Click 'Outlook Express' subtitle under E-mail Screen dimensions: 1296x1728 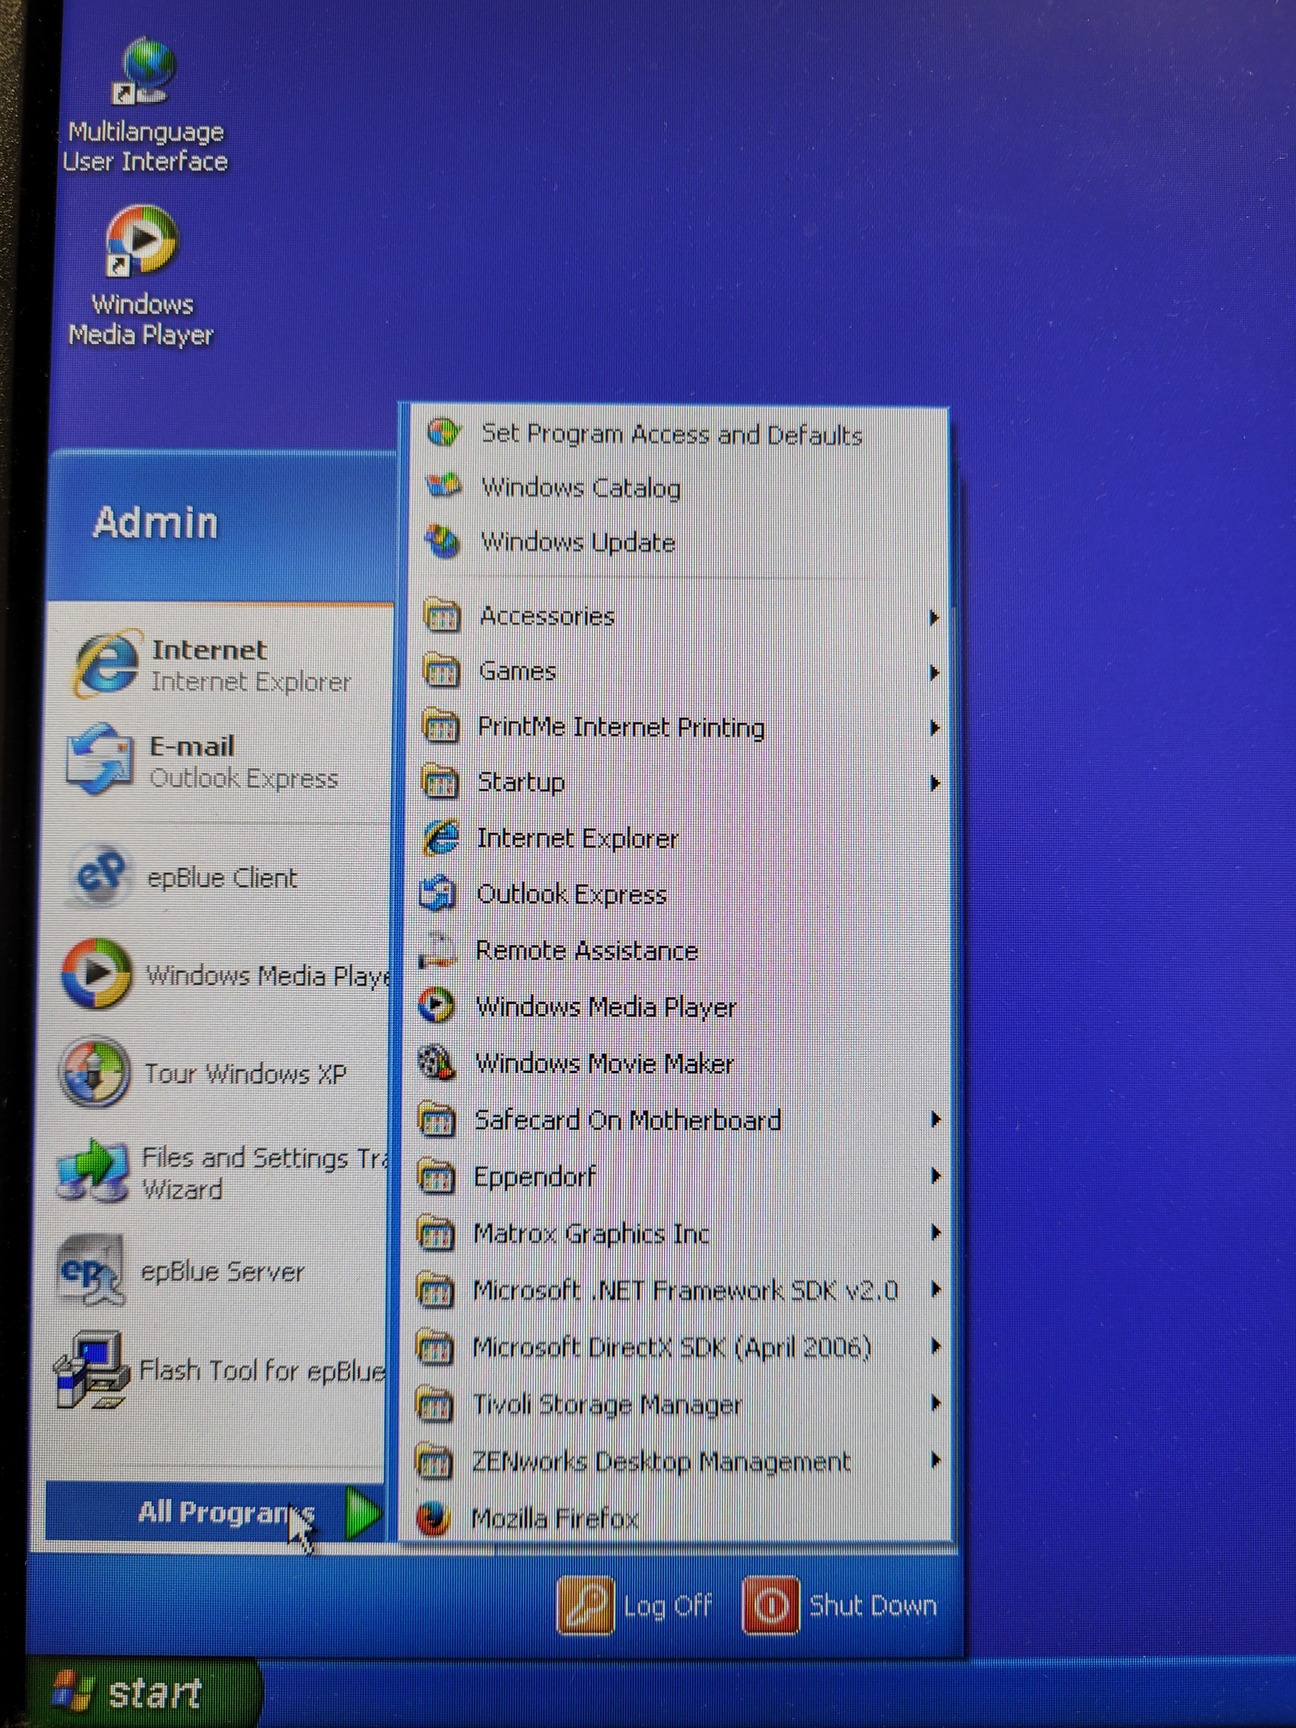click(244, 778)
